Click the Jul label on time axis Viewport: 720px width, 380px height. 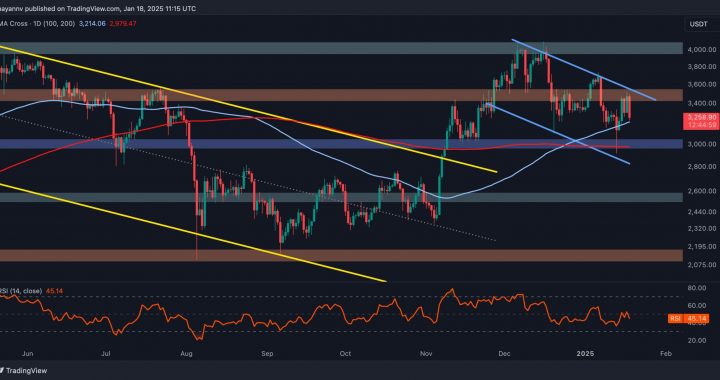pyautogui.click(x=106, y=354)
